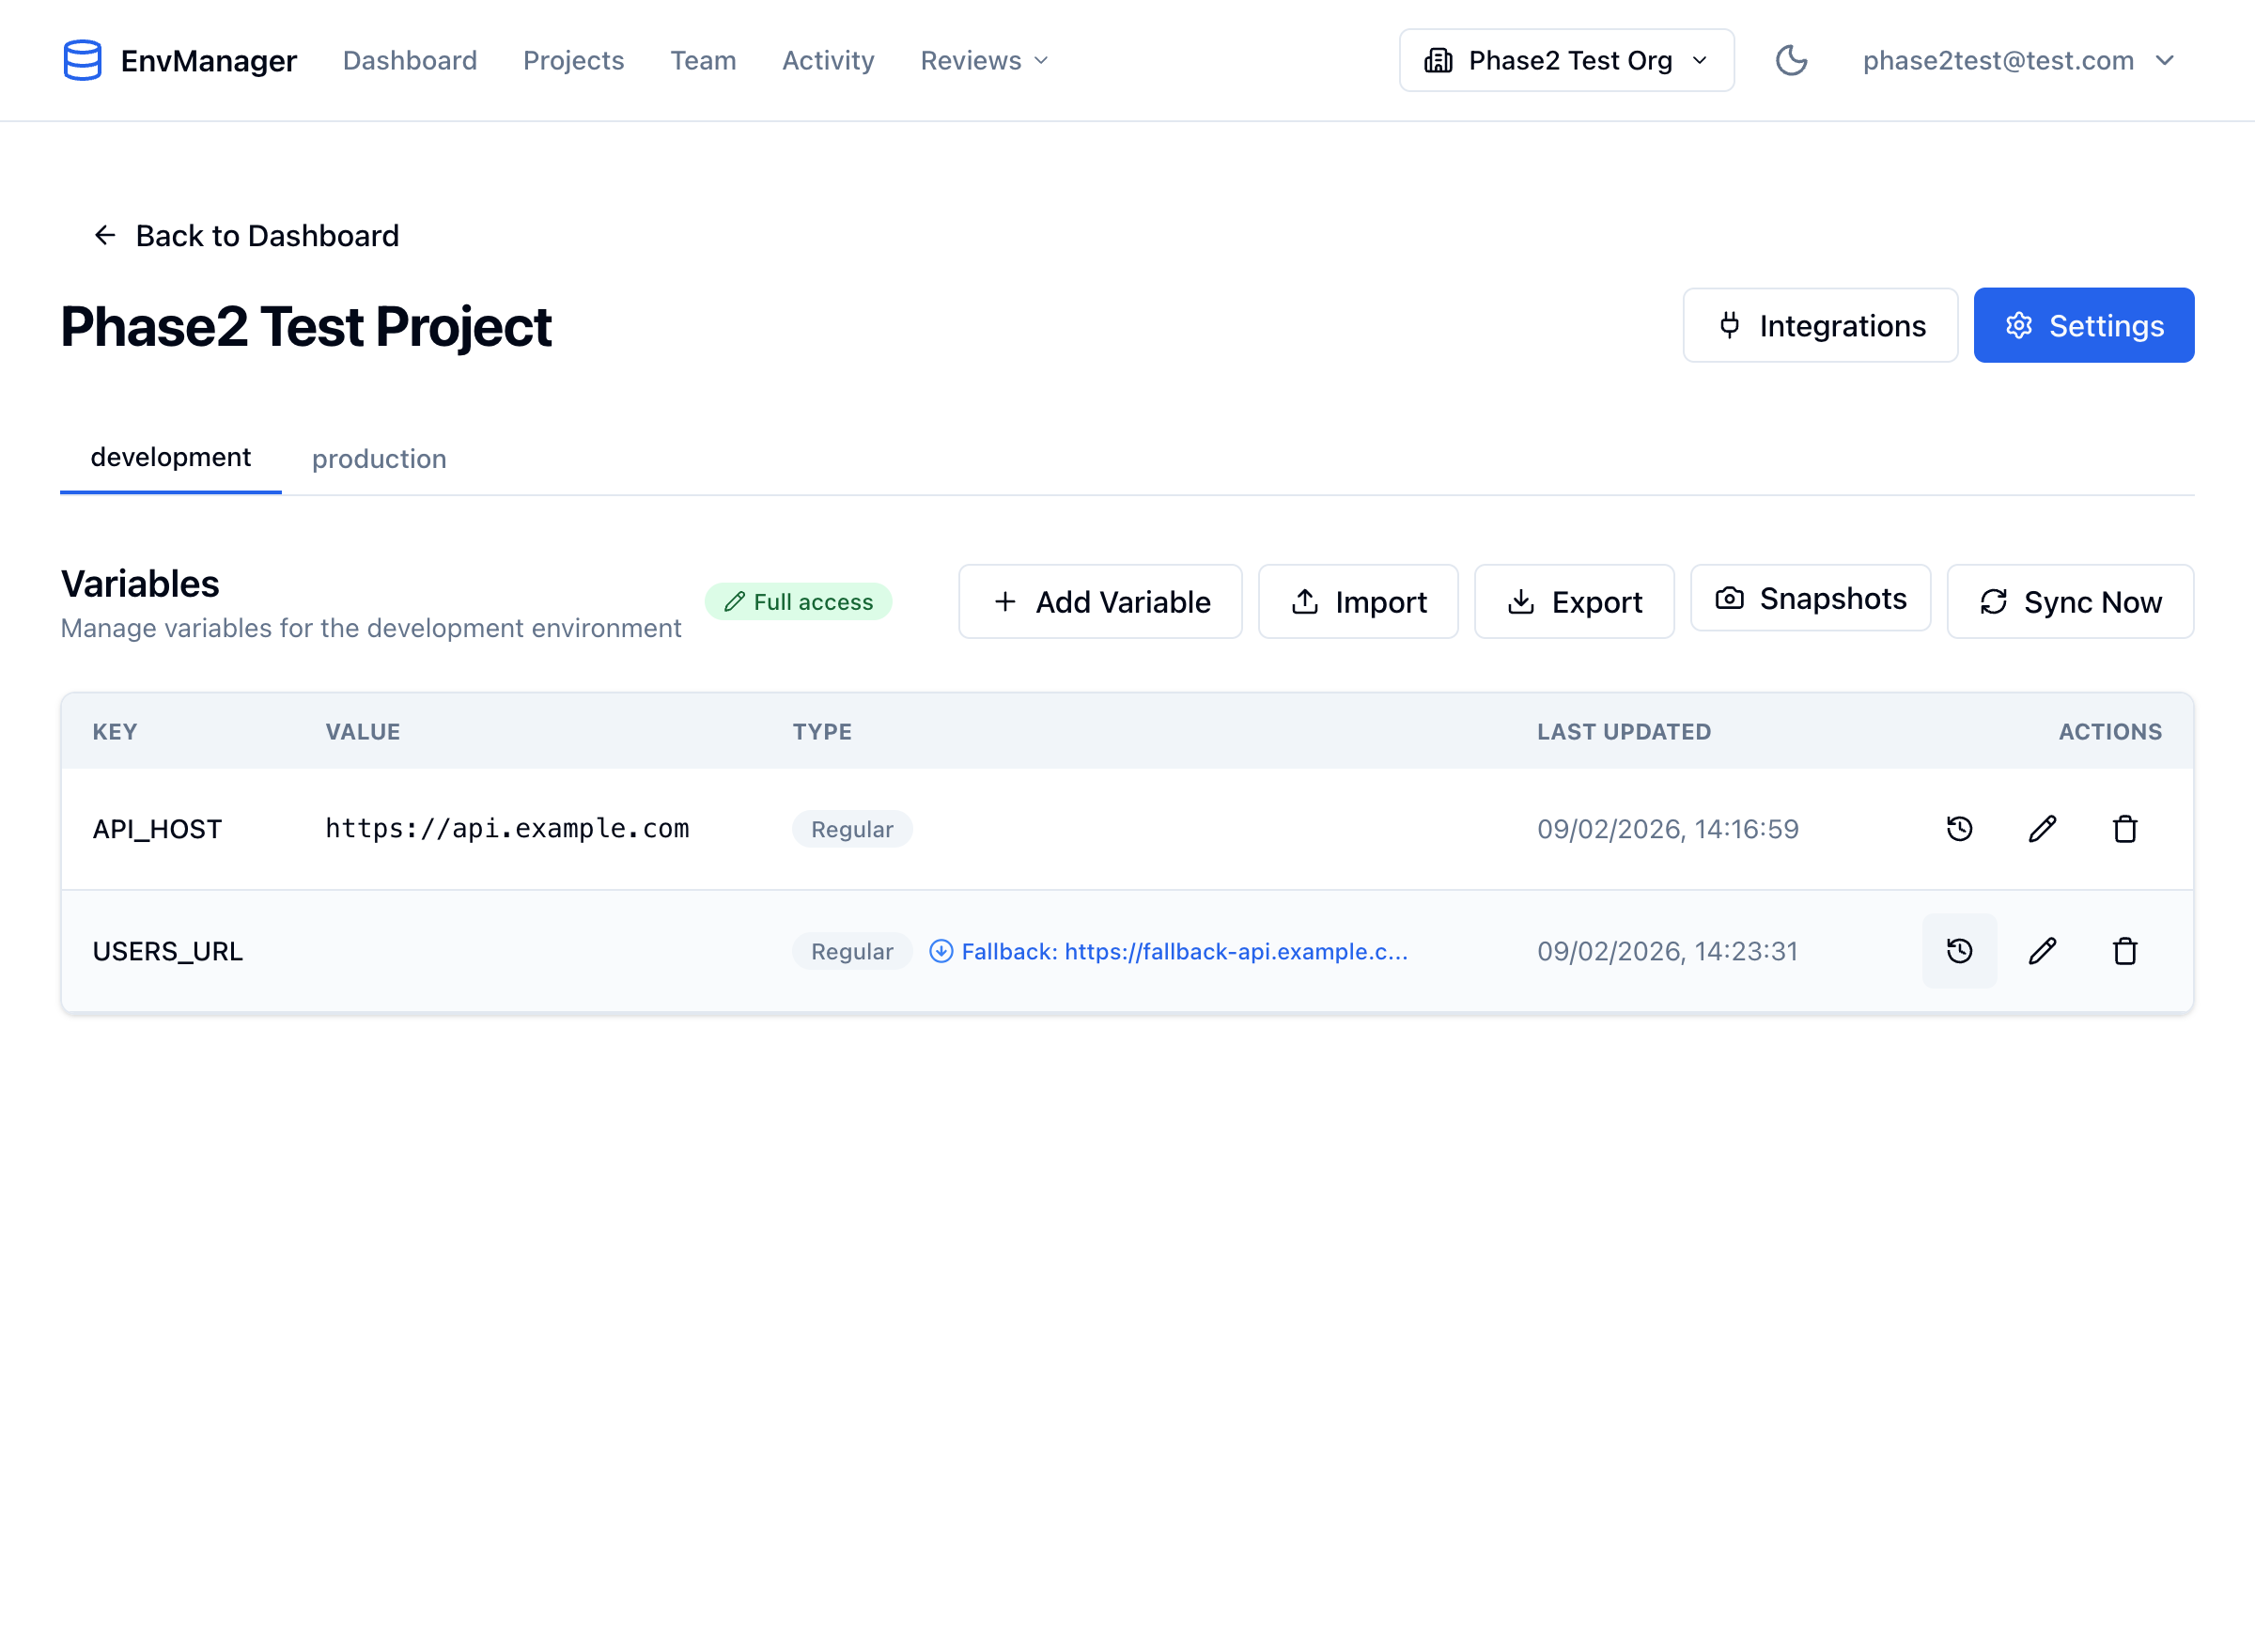
Task: Toggle dark mode with moon icon
Action: [x=1791, y=60]
